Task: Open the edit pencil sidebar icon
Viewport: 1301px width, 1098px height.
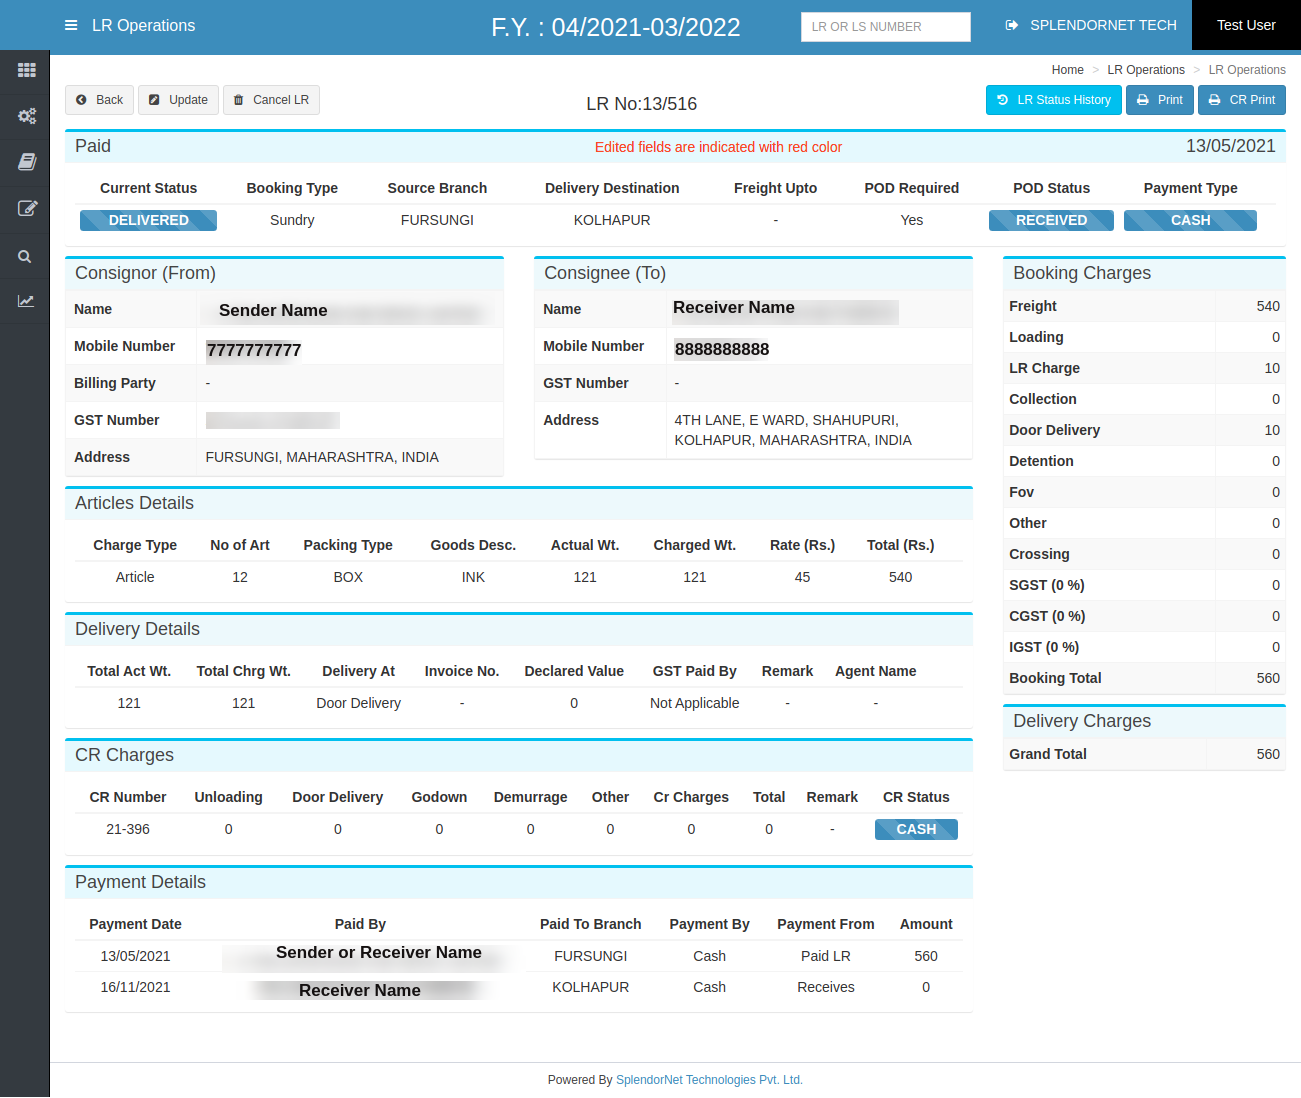Action: 27,208
